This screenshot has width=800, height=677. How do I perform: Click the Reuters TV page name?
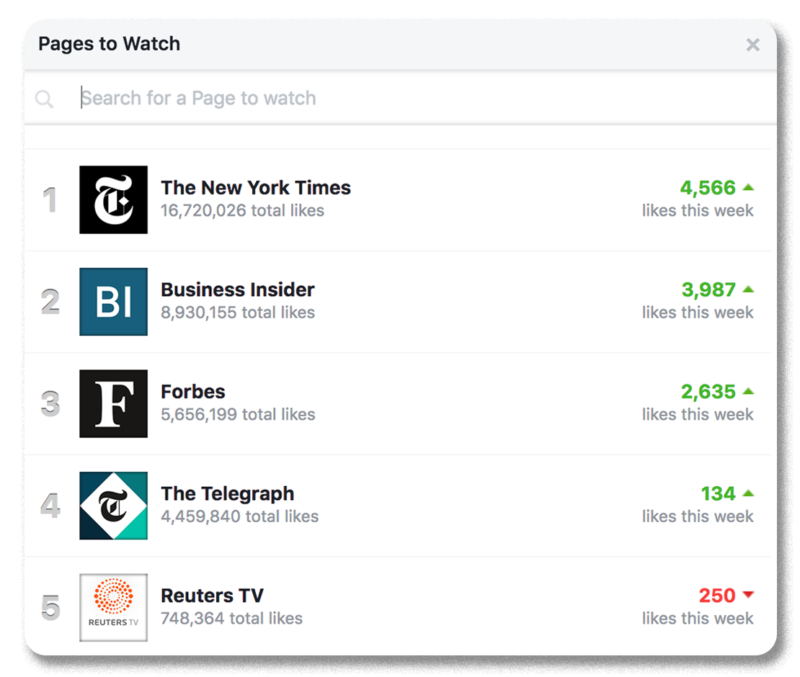click(212, 596)
